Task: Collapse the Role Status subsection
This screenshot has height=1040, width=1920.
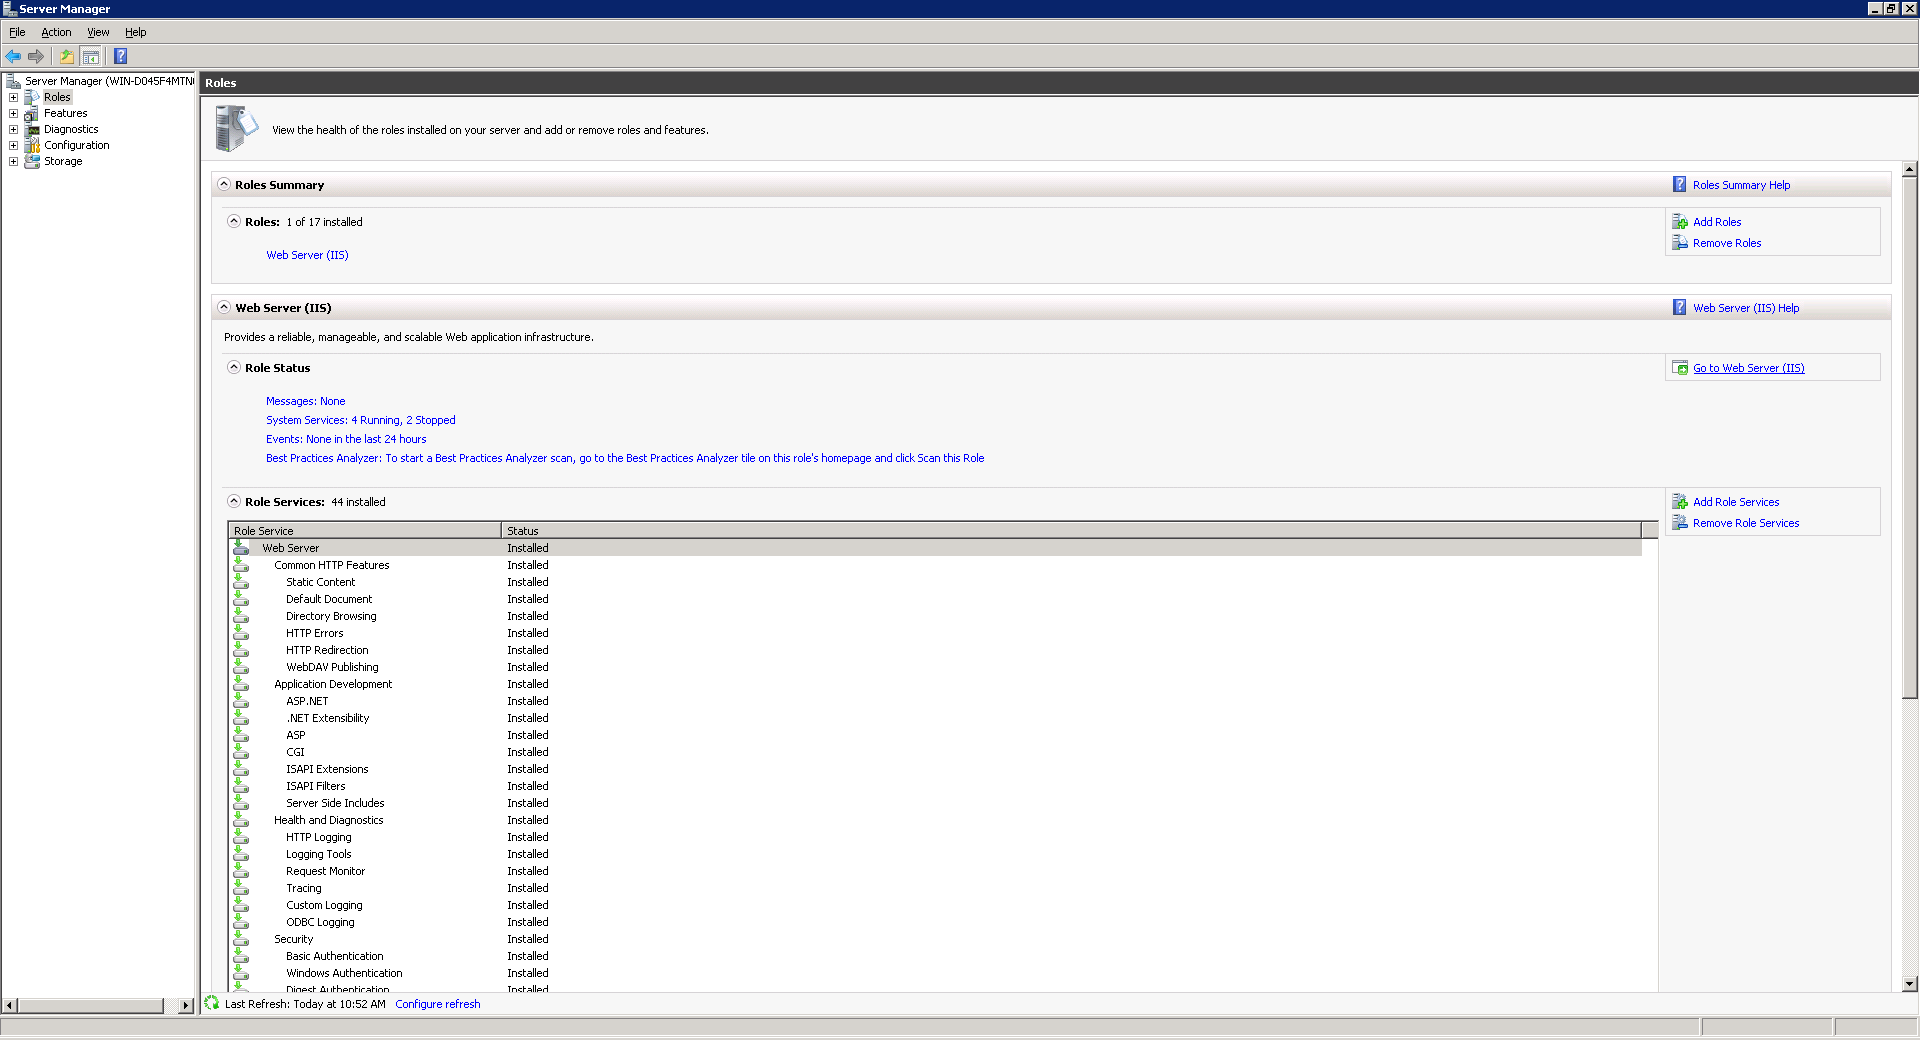Action: point(234,367)
